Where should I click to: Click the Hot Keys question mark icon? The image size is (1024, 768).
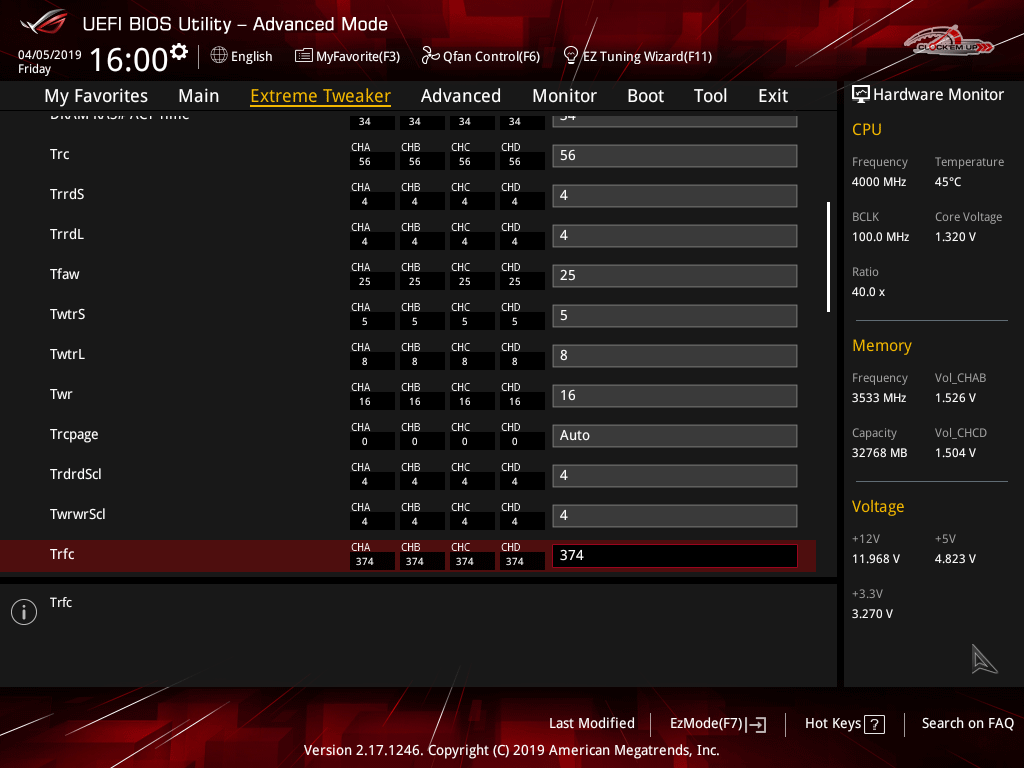(x=874, y=724)
